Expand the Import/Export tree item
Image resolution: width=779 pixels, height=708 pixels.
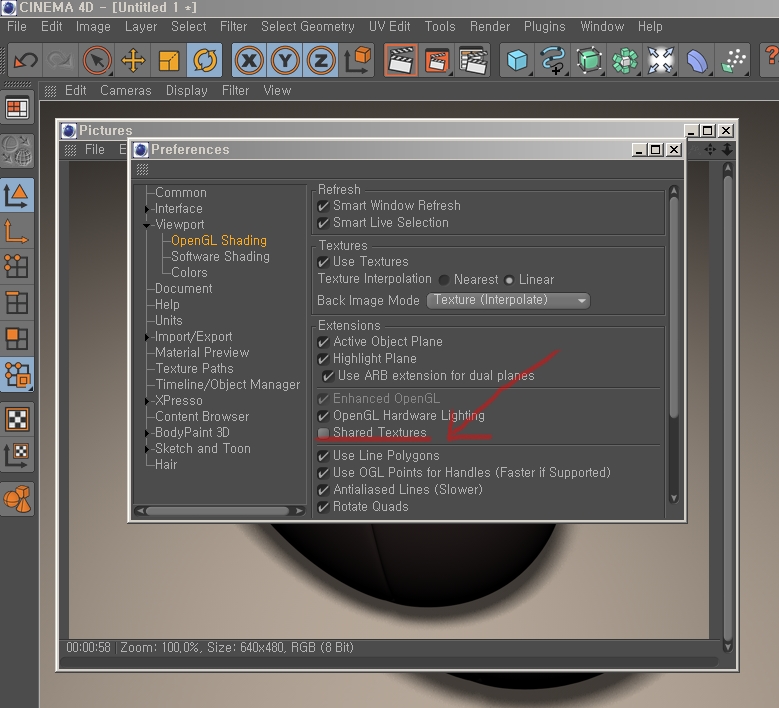click(147, 337)
